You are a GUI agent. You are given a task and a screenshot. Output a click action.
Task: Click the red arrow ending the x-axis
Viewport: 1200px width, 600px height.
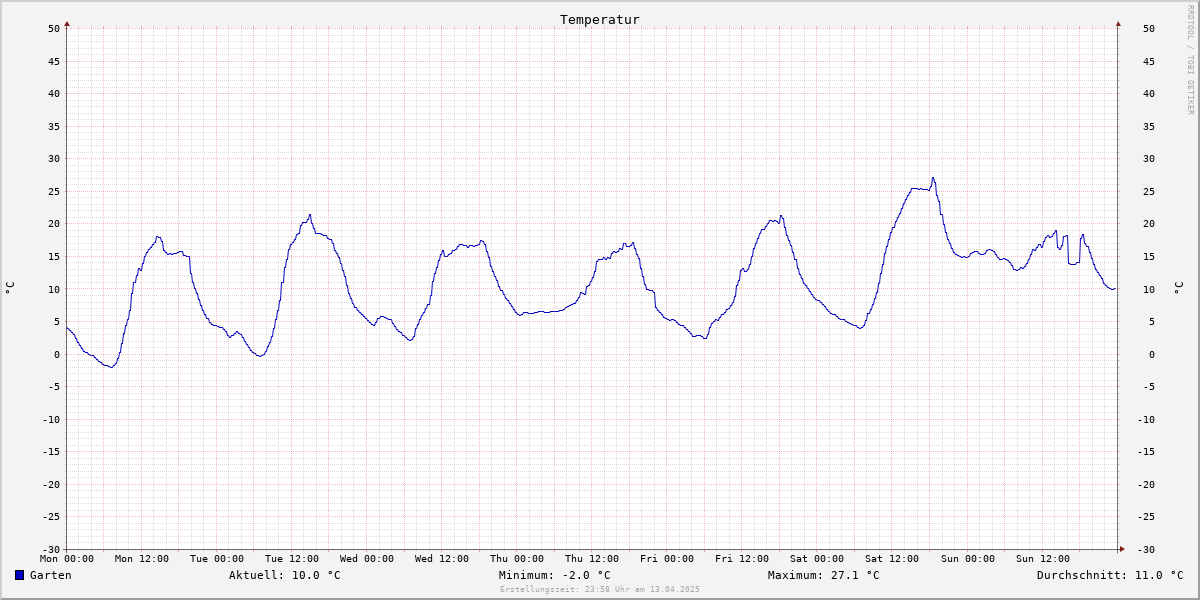(1122, 549)
